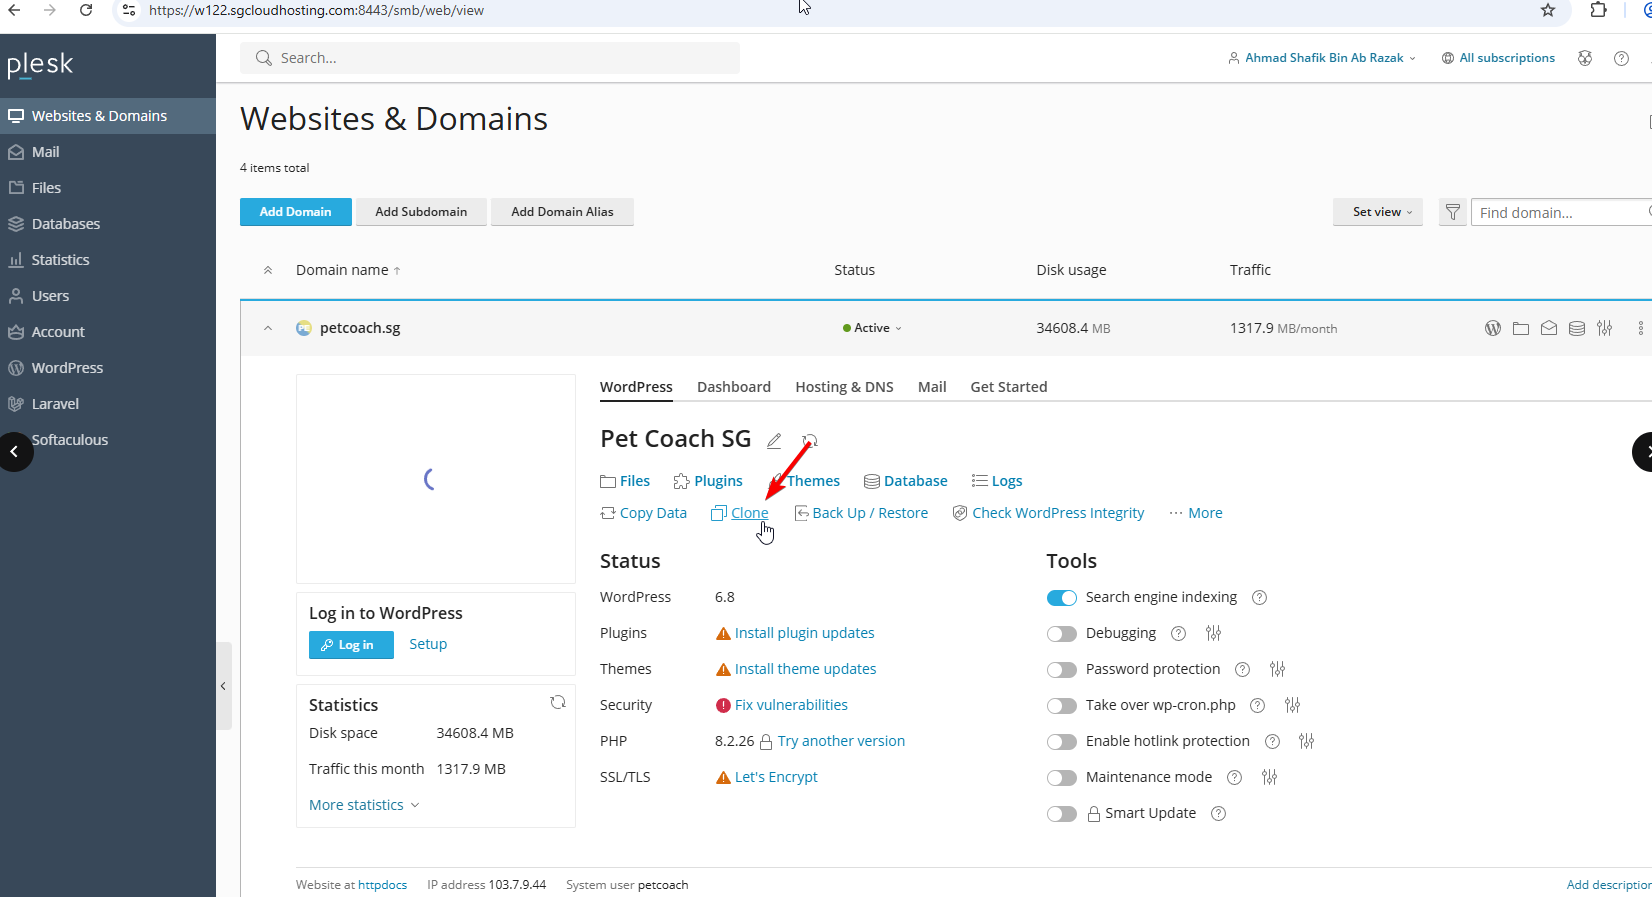Viewport: 1652px width, 897px height.
Task: Open the kebab menu for petcoach.sg row
Action: point(1640,328)
